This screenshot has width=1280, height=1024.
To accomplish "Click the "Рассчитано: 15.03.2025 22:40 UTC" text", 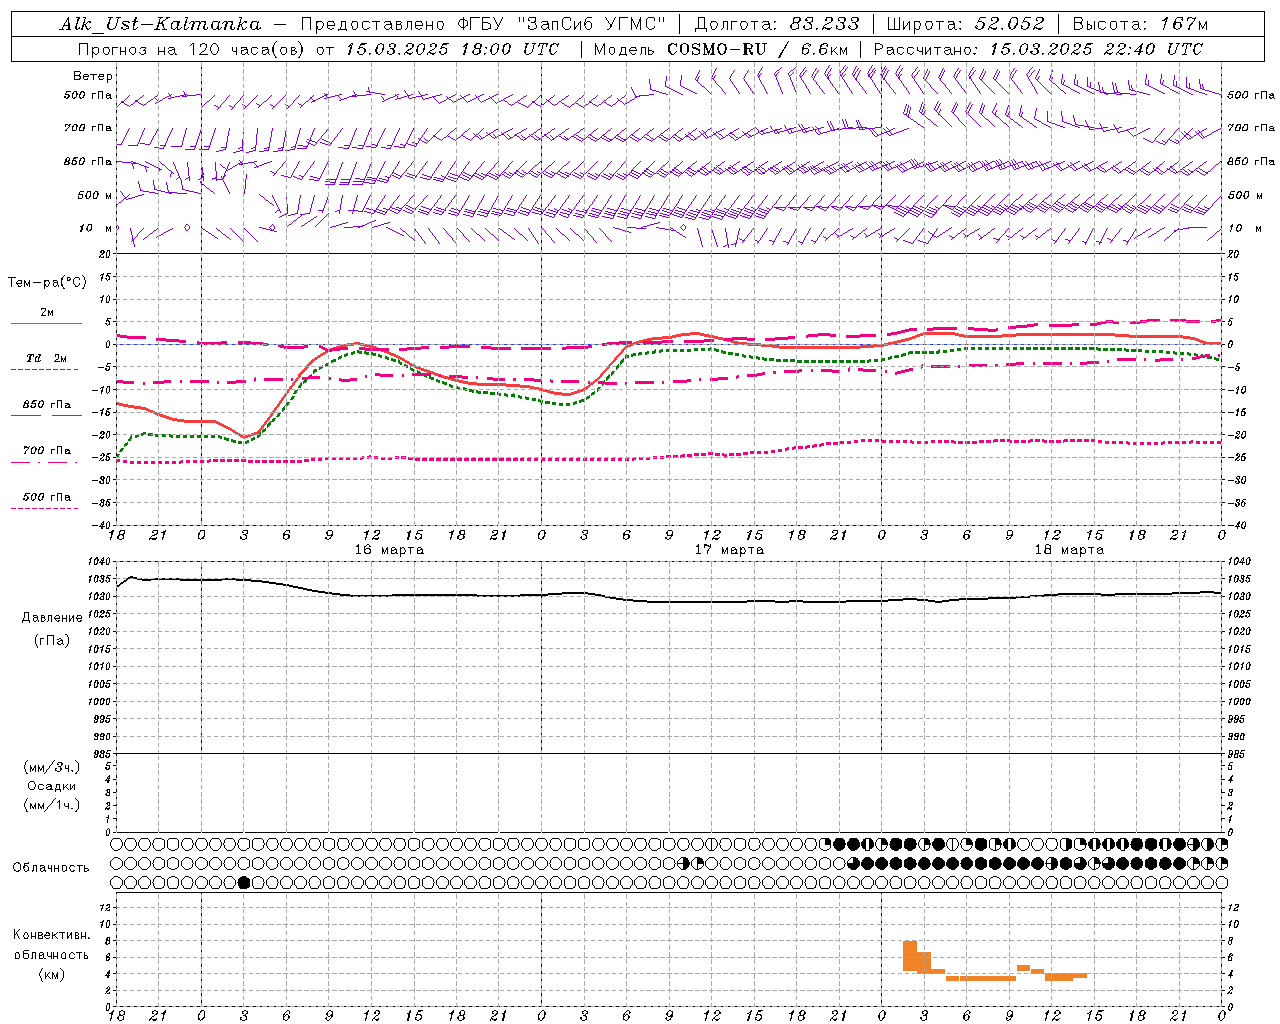I will pyautogui.click(x=1038, y=49).
